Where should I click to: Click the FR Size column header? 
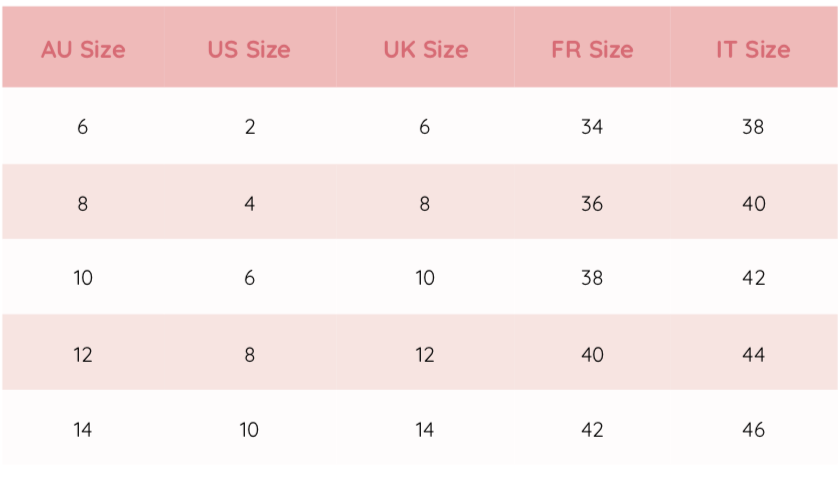pyautogui.click(x=592, y=49)
